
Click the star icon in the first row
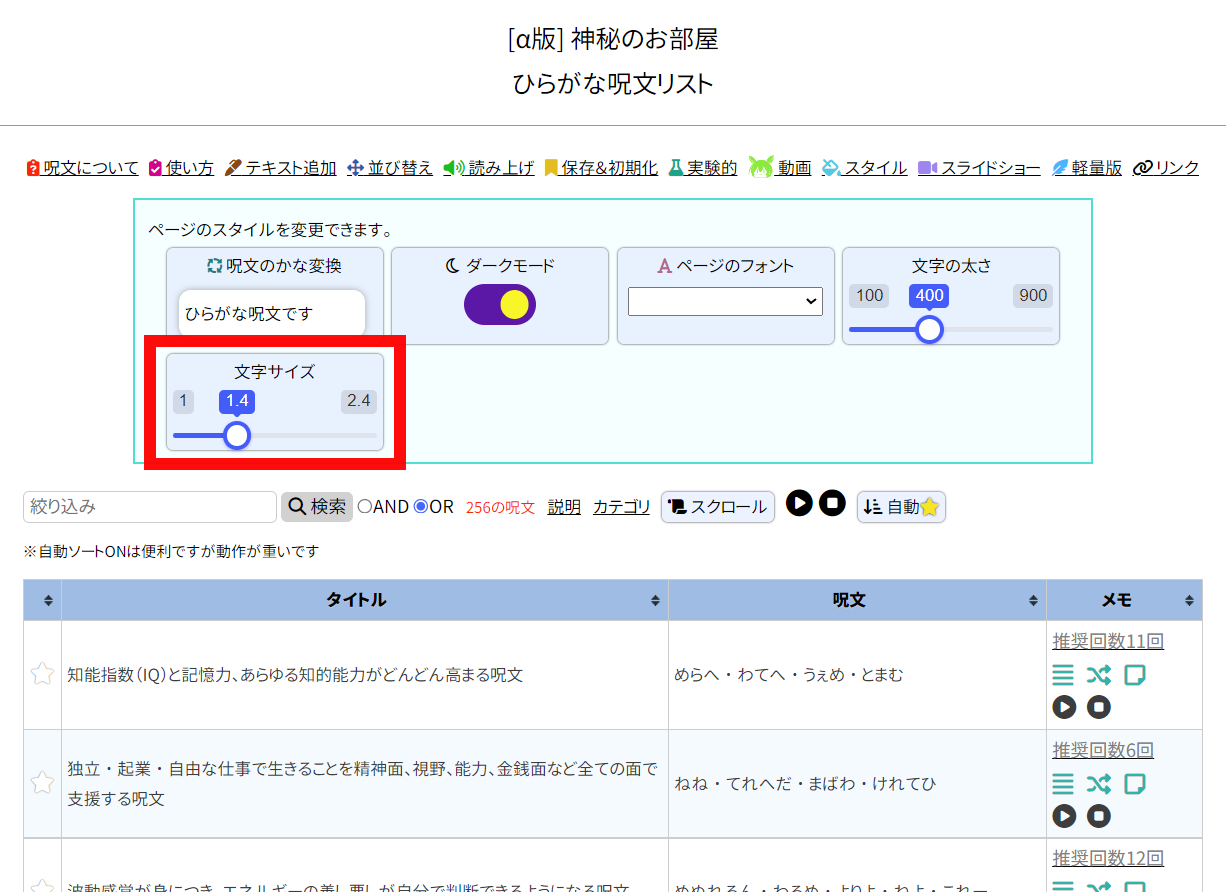tap(42, 674)
